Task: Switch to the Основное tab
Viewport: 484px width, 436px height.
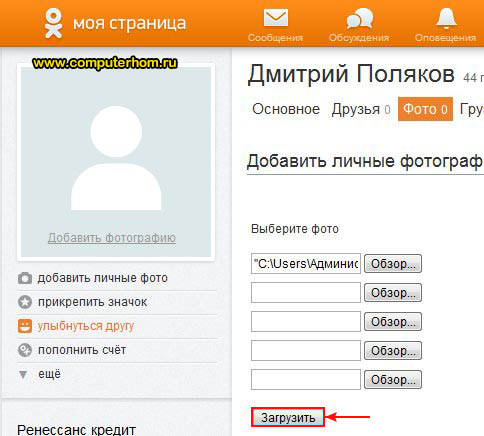Action: click(286, 109)
